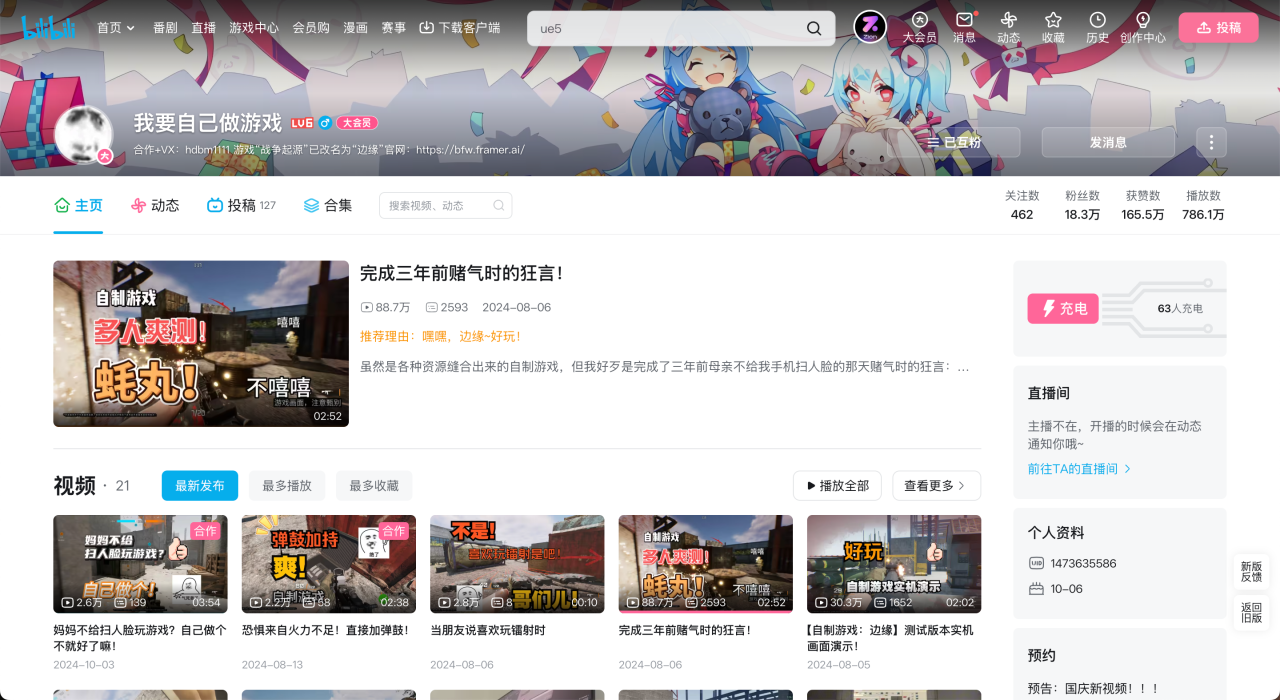Switch to the 合集 tab
Image resolution: width=1280 pixels, height=700 pixels.
[328, 205]
